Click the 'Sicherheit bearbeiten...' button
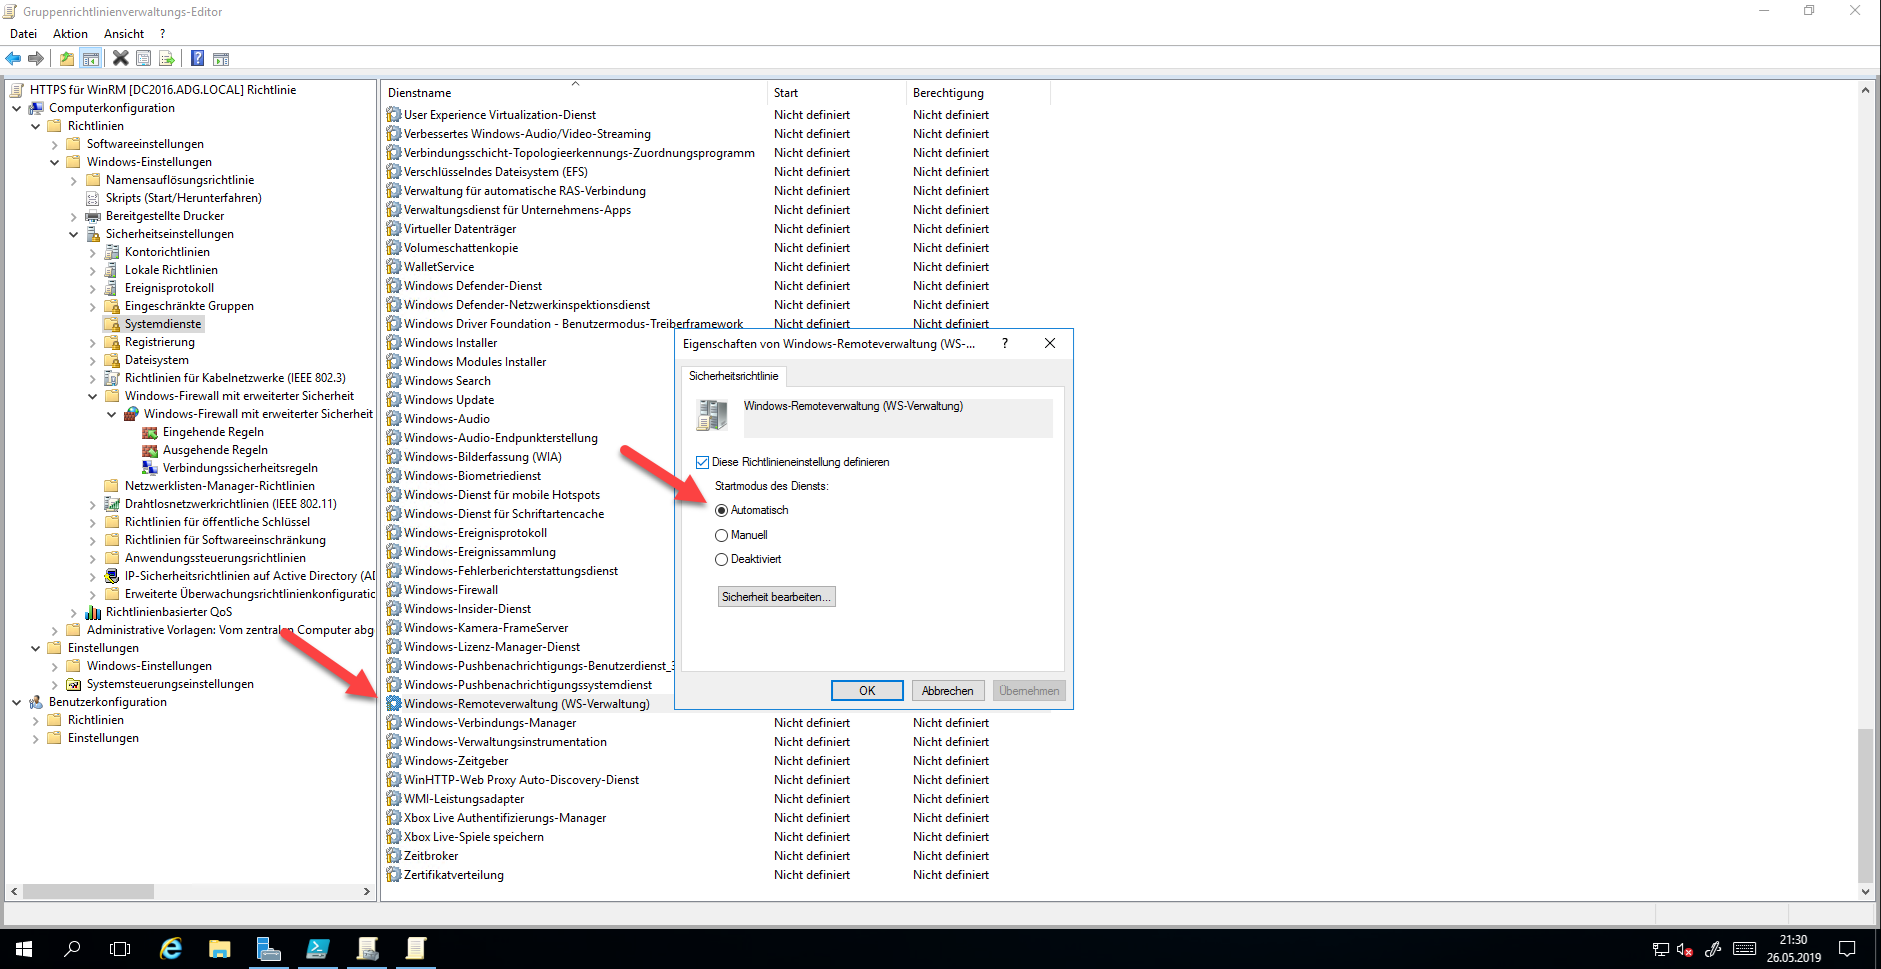This screenshot has width=1881, height=969. tap(776, 597)
